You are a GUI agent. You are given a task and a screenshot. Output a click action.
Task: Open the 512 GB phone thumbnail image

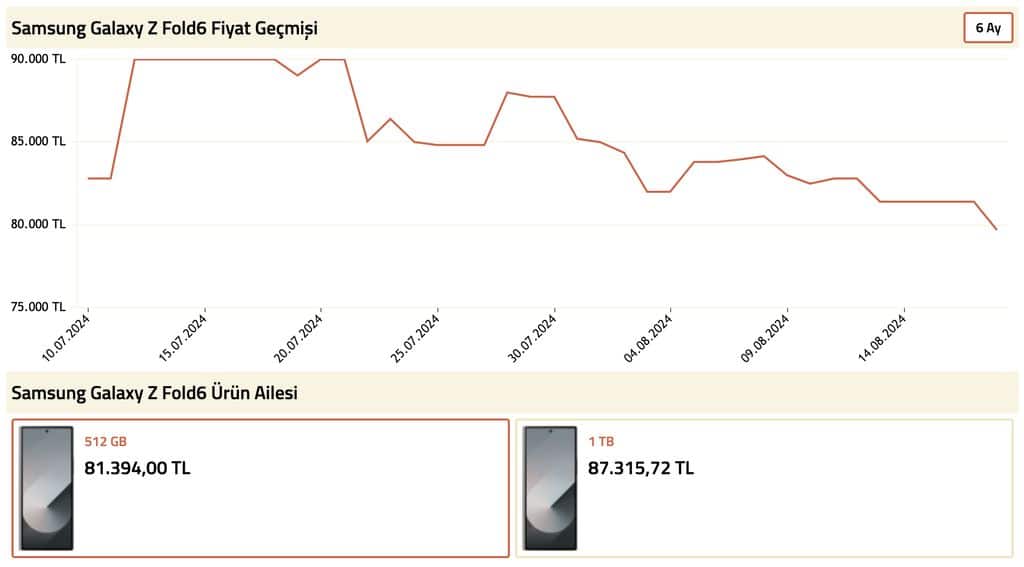click(x=46, y=488)
